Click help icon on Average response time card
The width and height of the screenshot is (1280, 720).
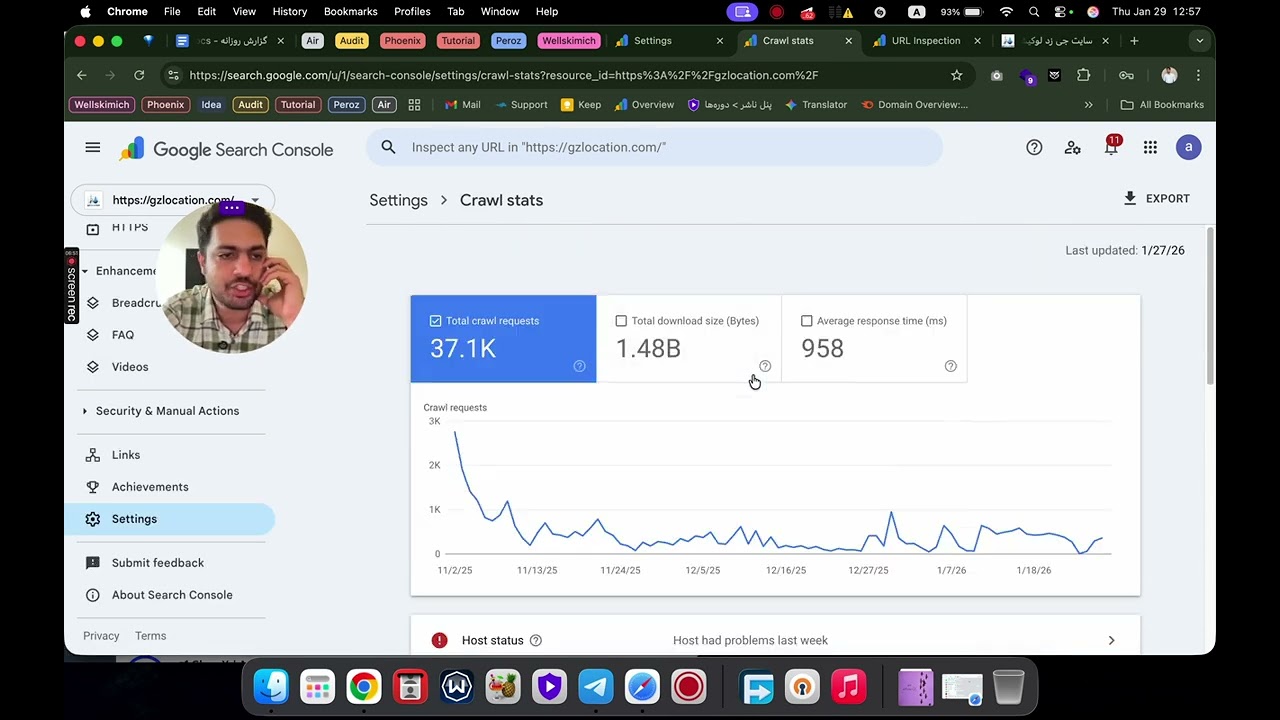click(x=951, y=366)
